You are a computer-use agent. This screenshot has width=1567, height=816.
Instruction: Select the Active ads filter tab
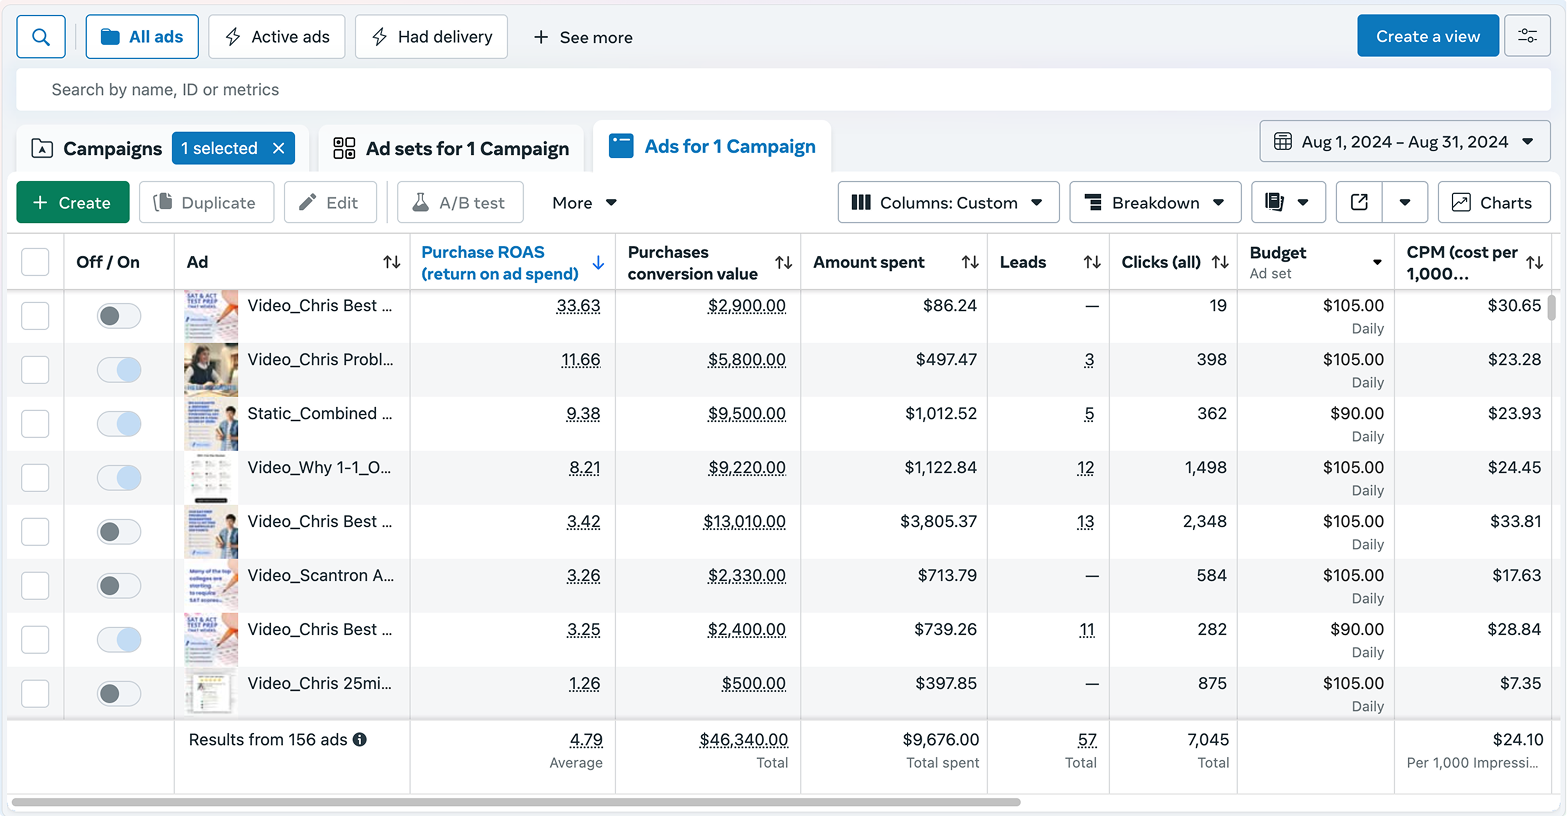(x=277, y=37)
